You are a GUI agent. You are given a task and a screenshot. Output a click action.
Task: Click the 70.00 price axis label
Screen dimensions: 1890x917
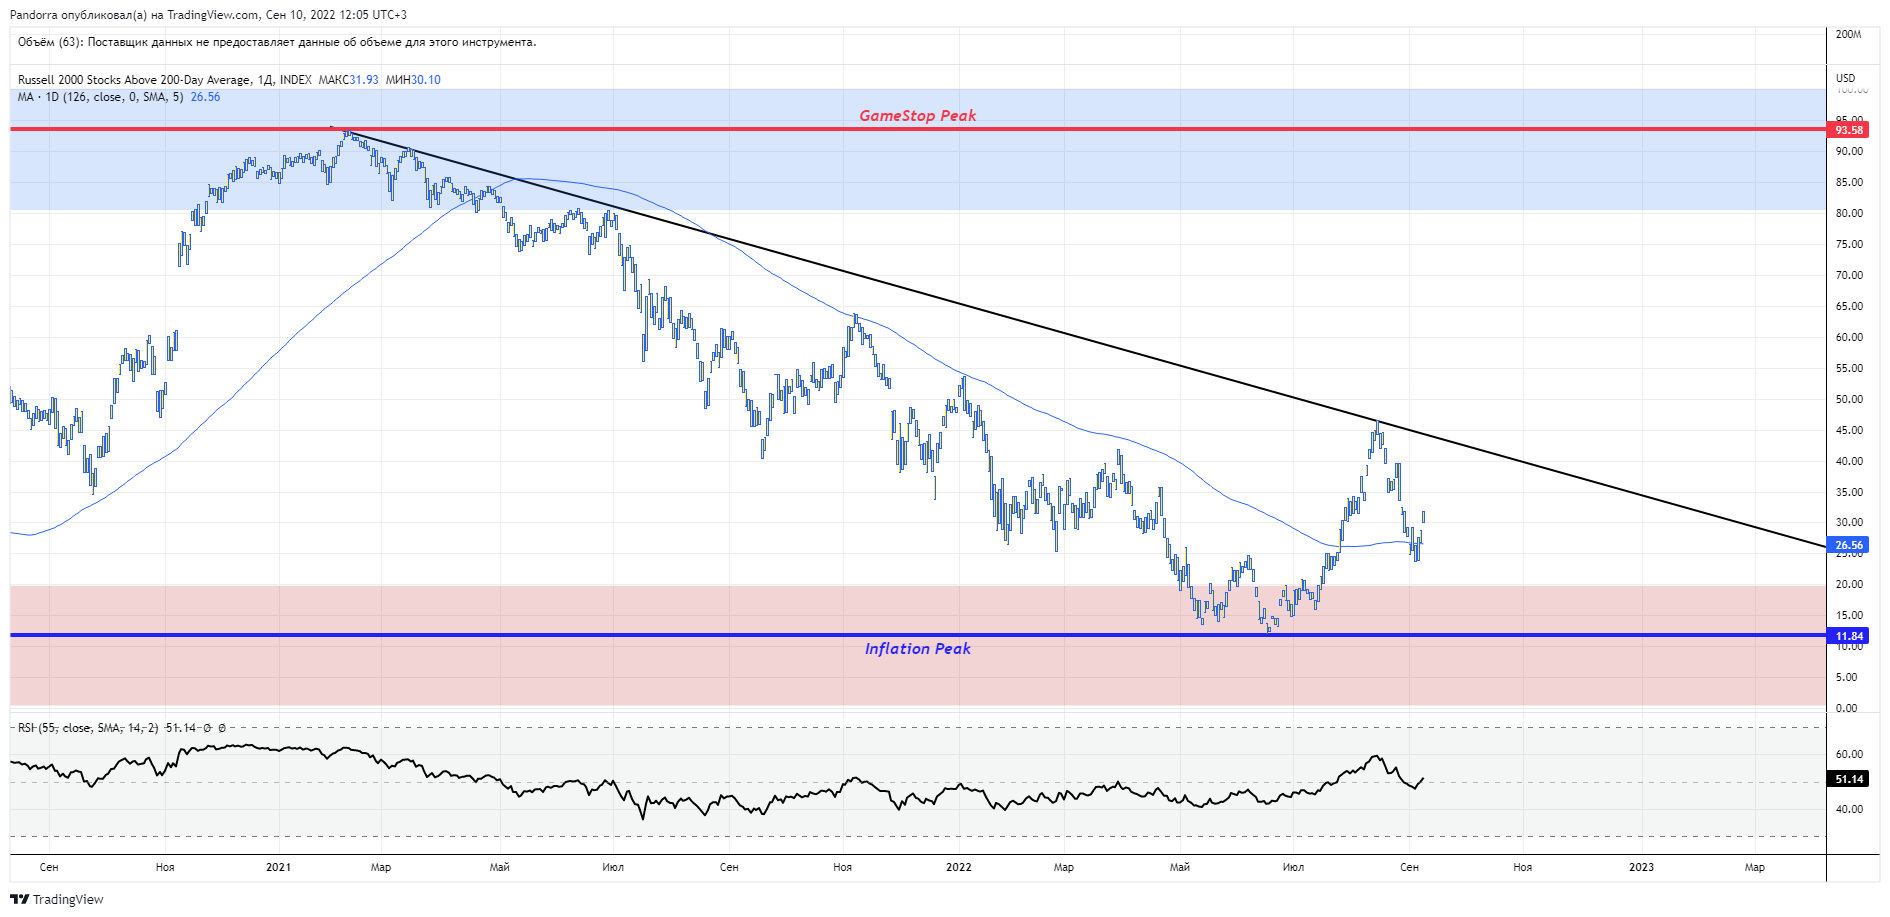[1849, 275]
